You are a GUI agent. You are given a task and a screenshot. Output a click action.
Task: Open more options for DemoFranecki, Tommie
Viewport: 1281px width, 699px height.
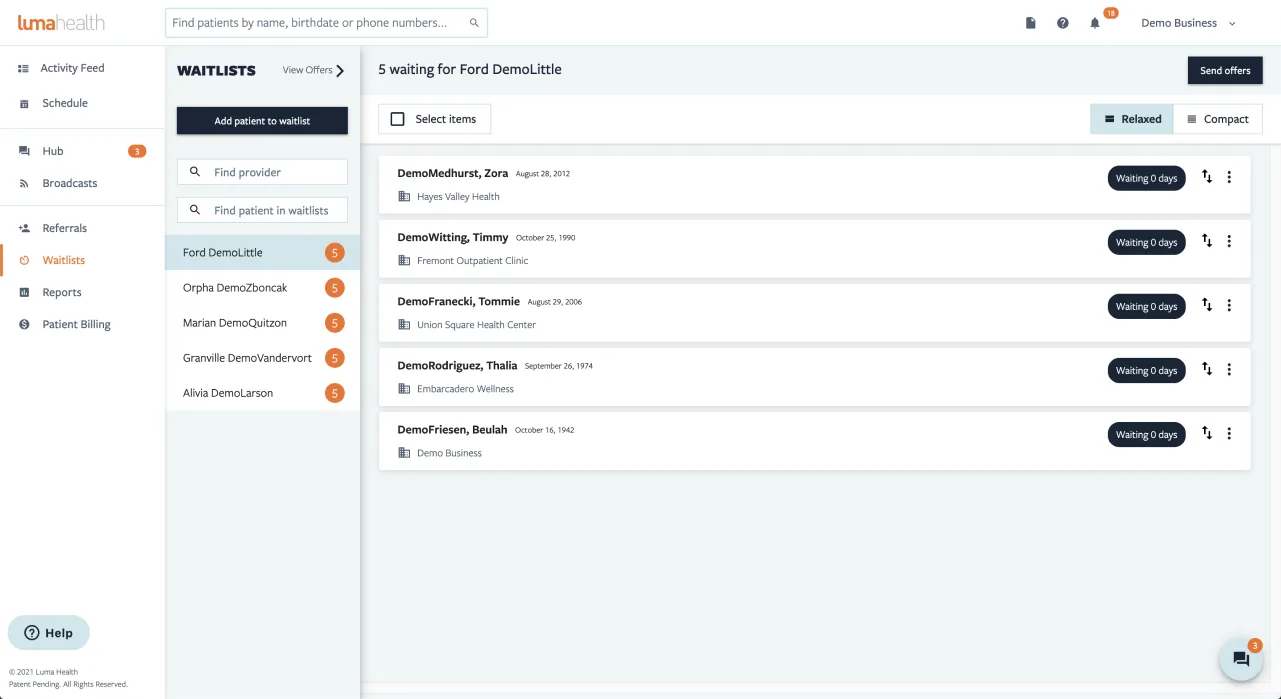click(x=1229, y=305)
